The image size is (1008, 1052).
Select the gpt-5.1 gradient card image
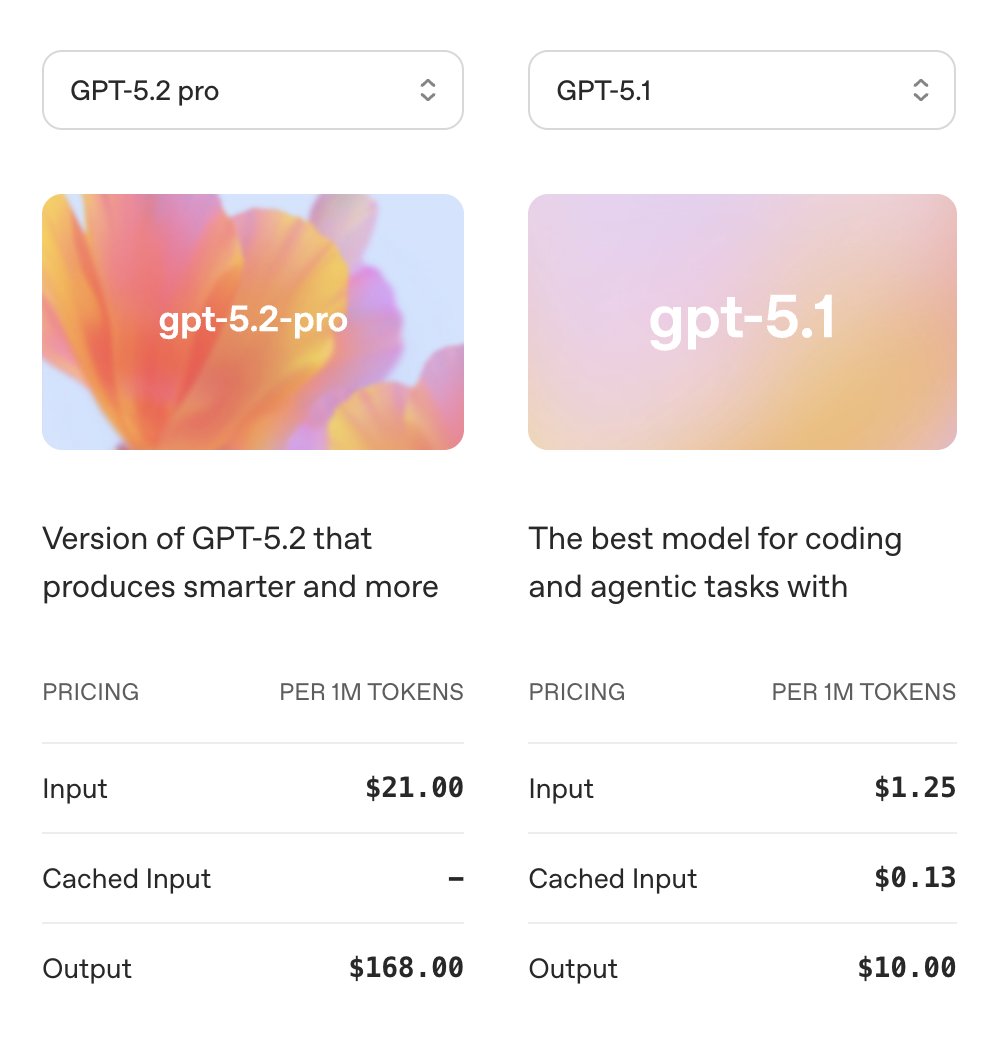tap(742, 322)
